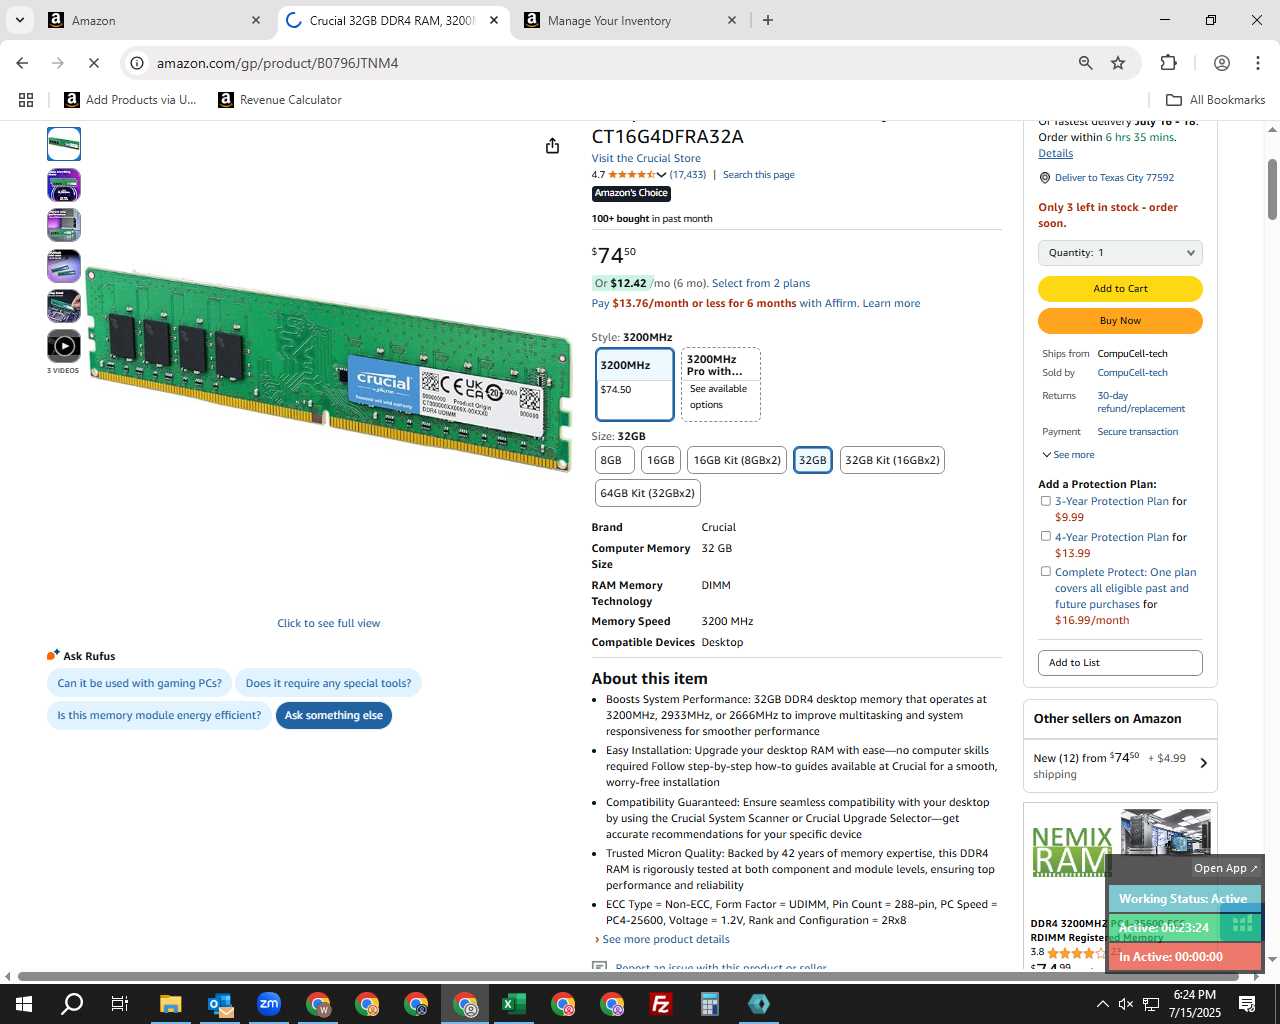Select the 64GB Kit (32GBx2) size option
Image resolution: width=1280 pixels, height=1024 pixels.
click(647, 493)
